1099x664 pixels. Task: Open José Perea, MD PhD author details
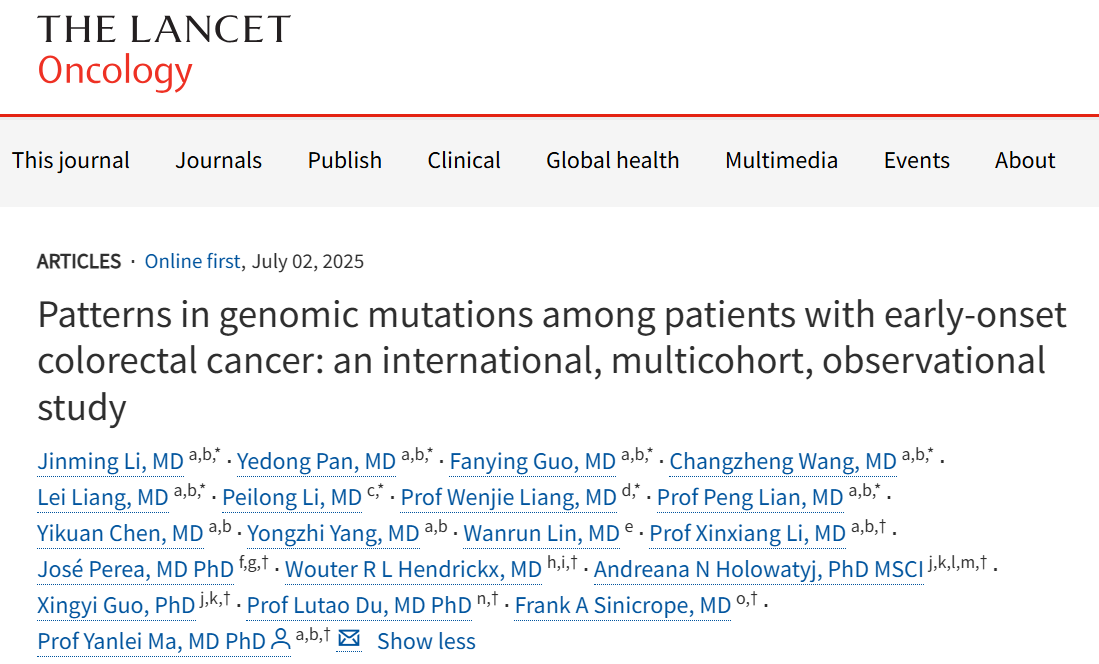[x=135, y=569]
